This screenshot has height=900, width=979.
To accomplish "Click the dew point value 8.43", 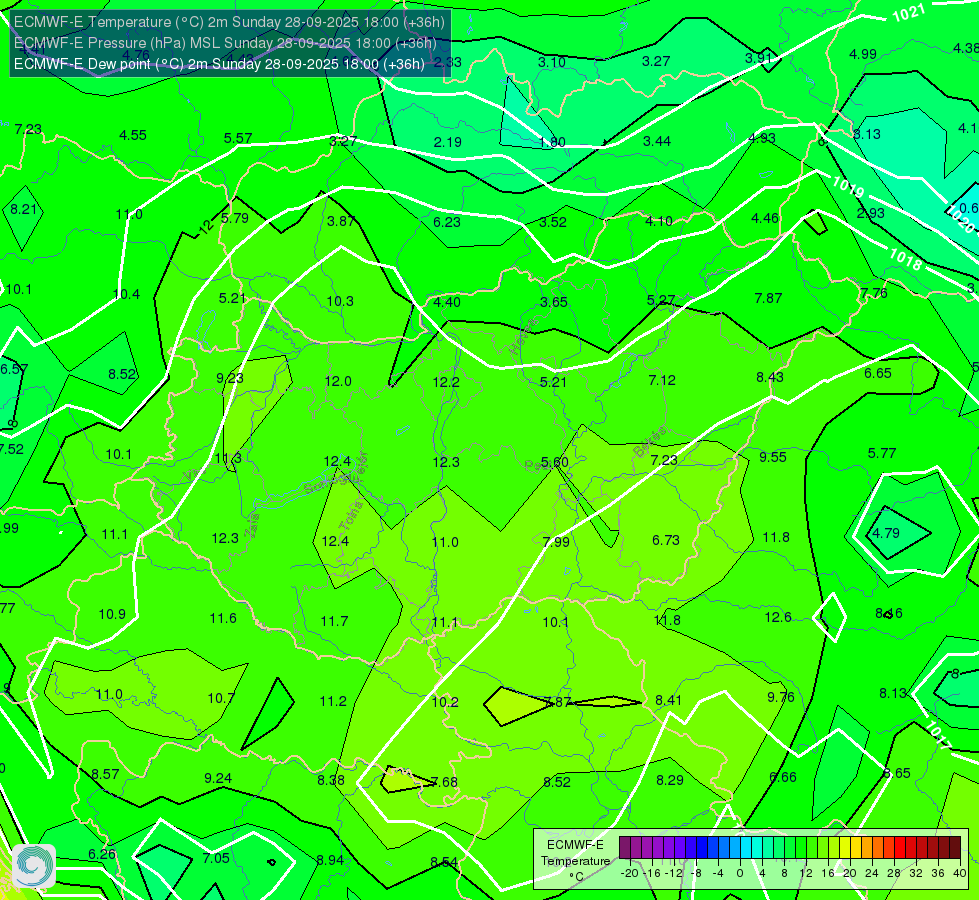I will pos(770,377).
